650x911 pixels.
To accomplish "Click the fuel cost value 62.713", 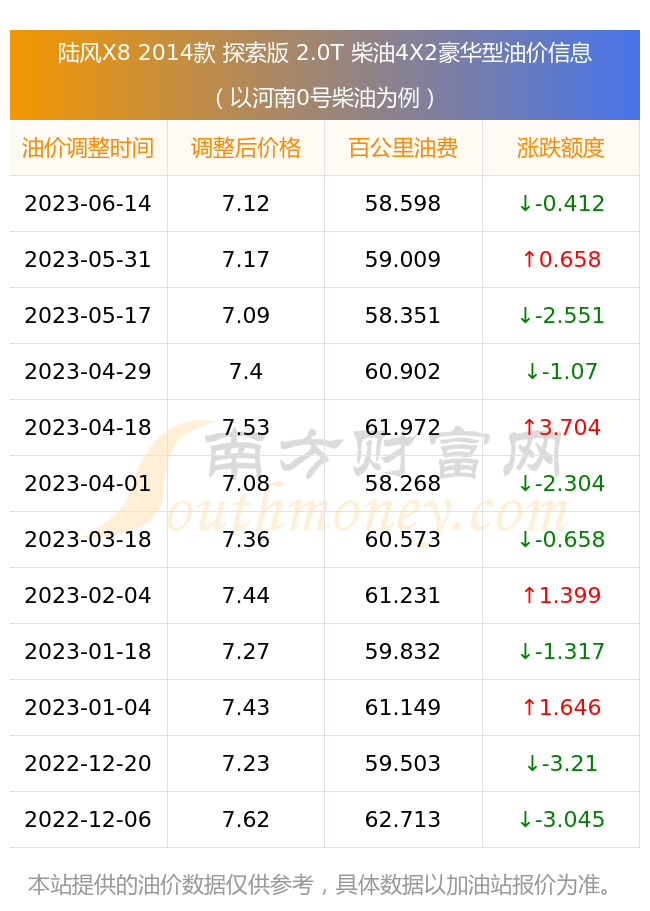I will coord(403,819).
